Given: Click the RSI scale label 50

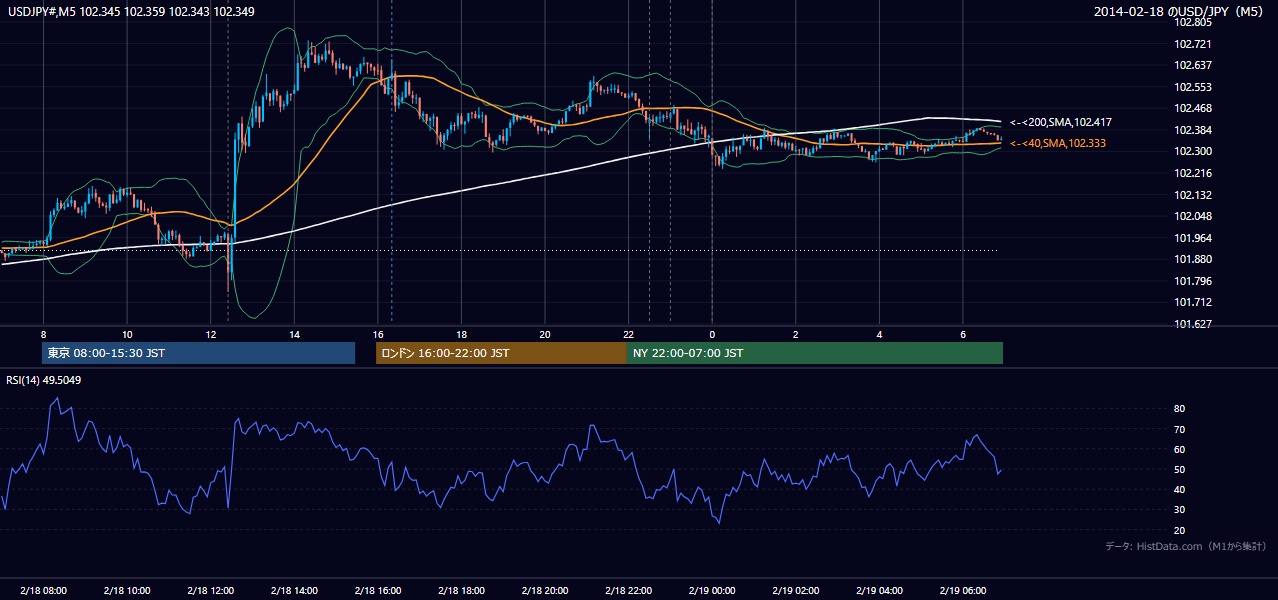Looking at the screenshot, I should pos(1180,469).
